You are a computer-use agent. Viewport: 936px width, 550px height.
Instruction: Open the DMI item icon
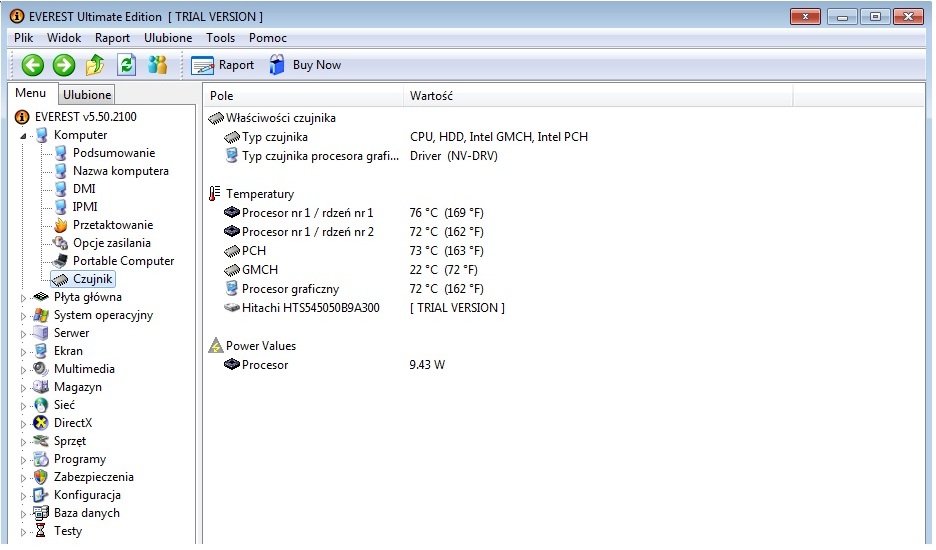[x=60, y=189]
